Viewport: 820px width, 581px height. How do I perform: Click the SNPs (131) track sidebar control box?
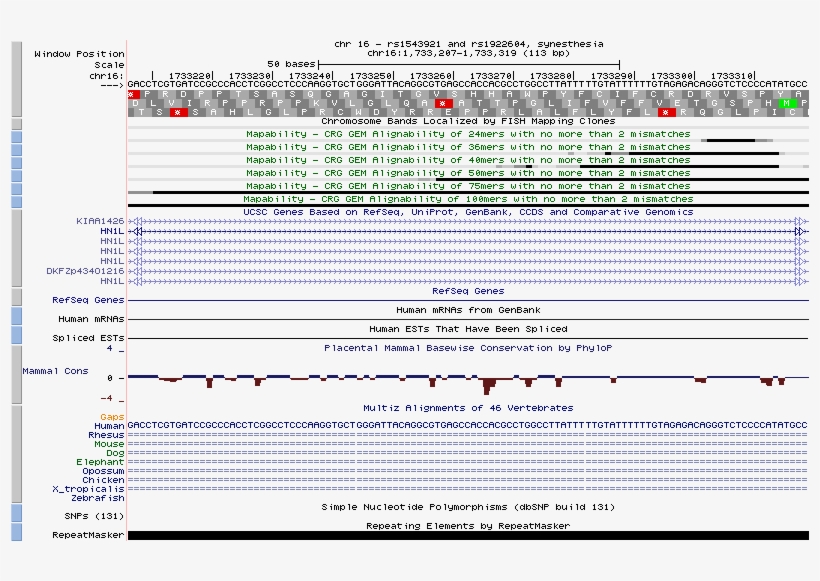tap(16, 515)
